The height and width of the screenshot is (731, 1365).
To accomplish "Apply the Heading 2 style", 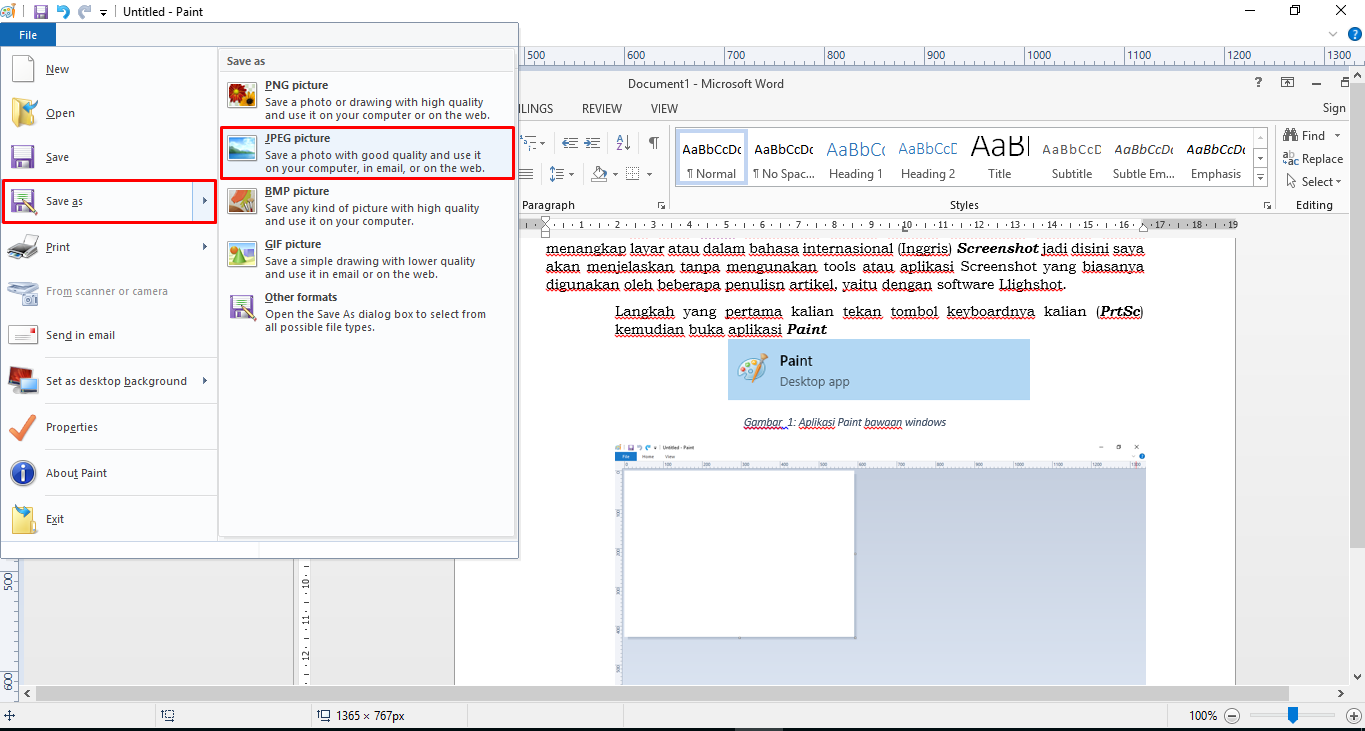I will click(928, 158).
